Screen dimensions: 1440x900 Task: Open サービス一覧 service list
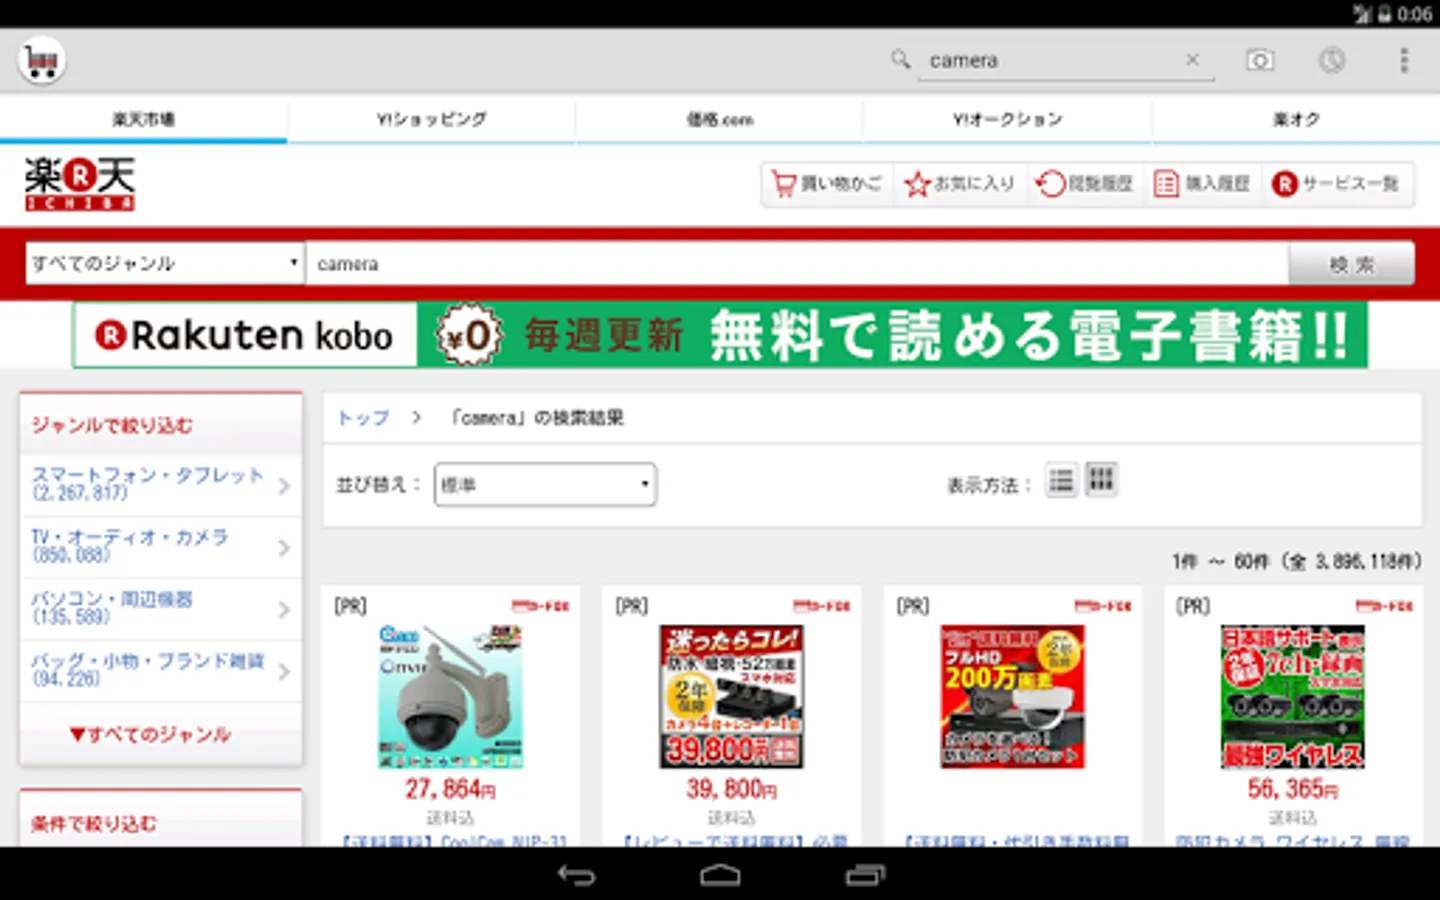(x=1336, y=184)
